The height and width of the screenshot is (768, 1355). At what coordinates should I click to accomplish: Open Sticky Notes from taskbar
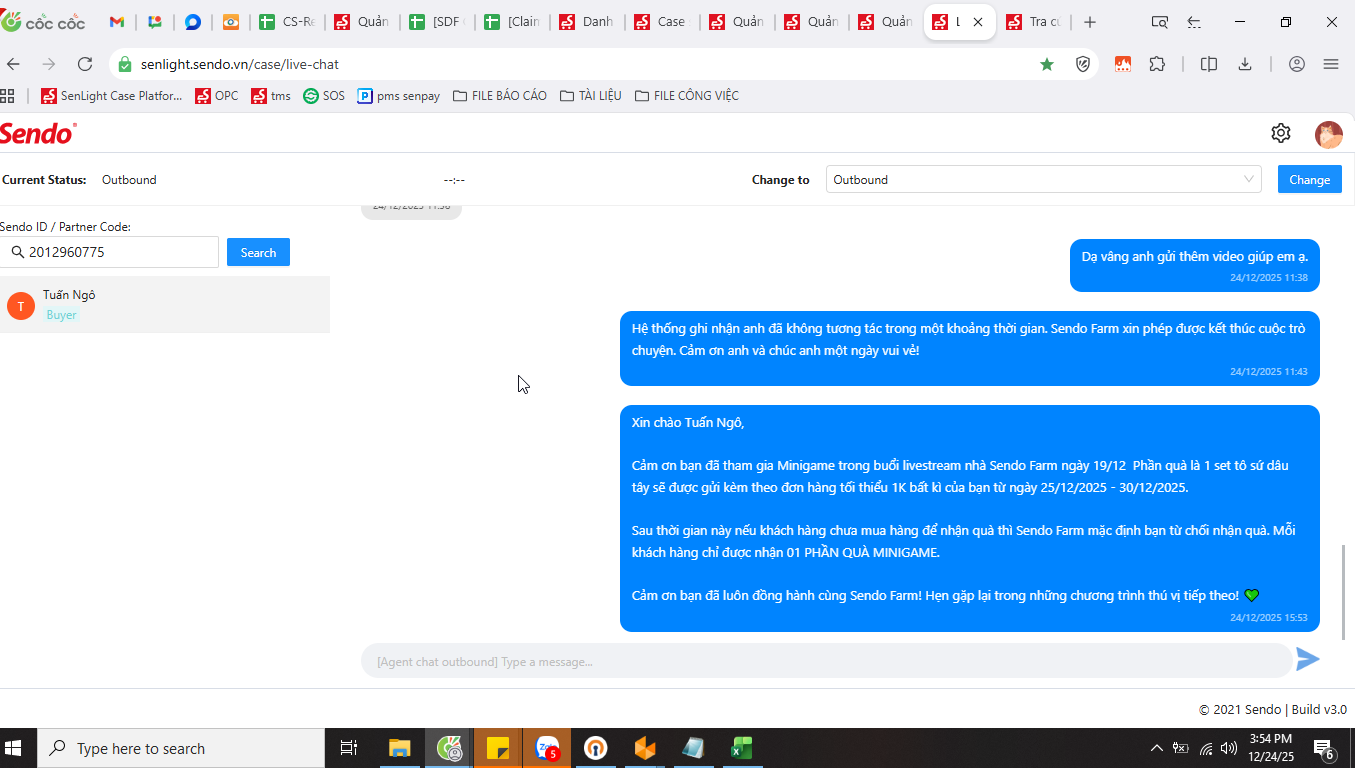coord(498,748)
